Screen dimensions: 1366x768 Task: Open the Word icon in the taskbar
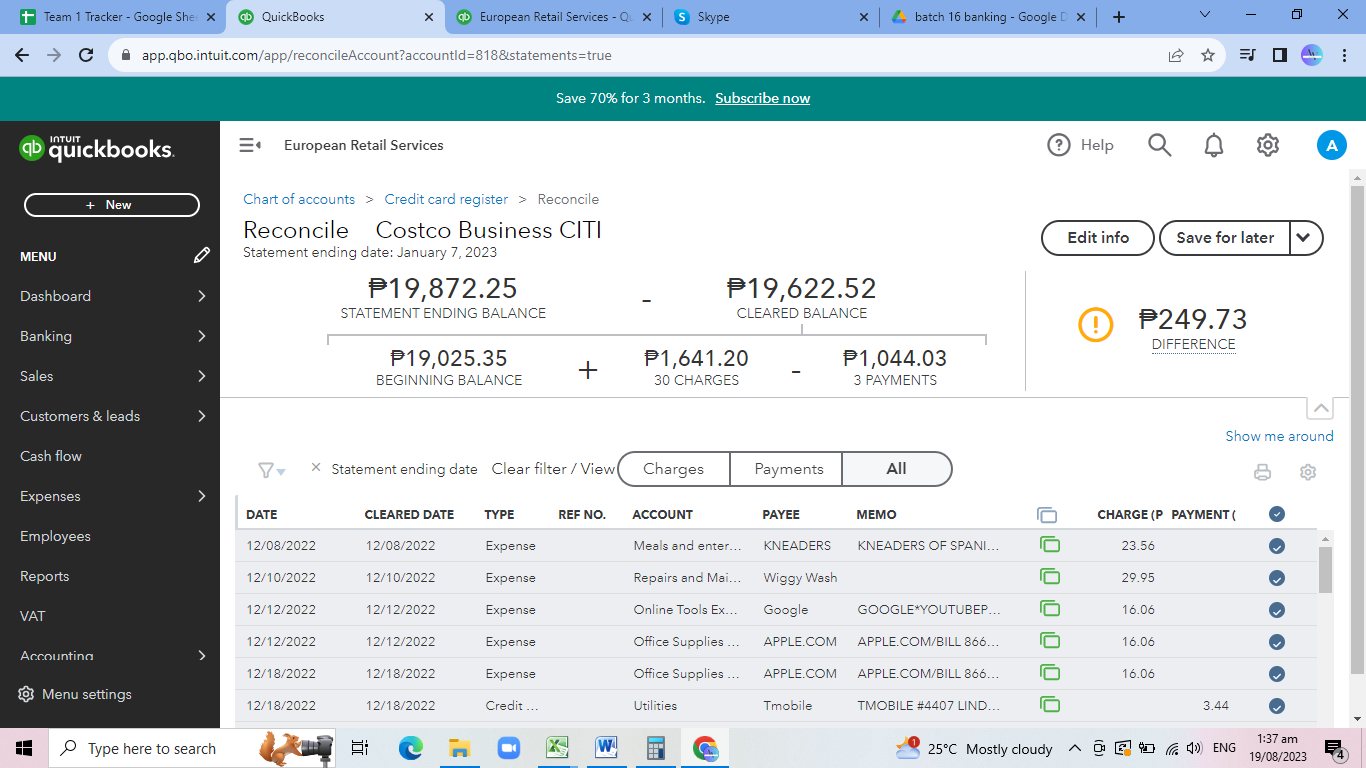point(606,748)
